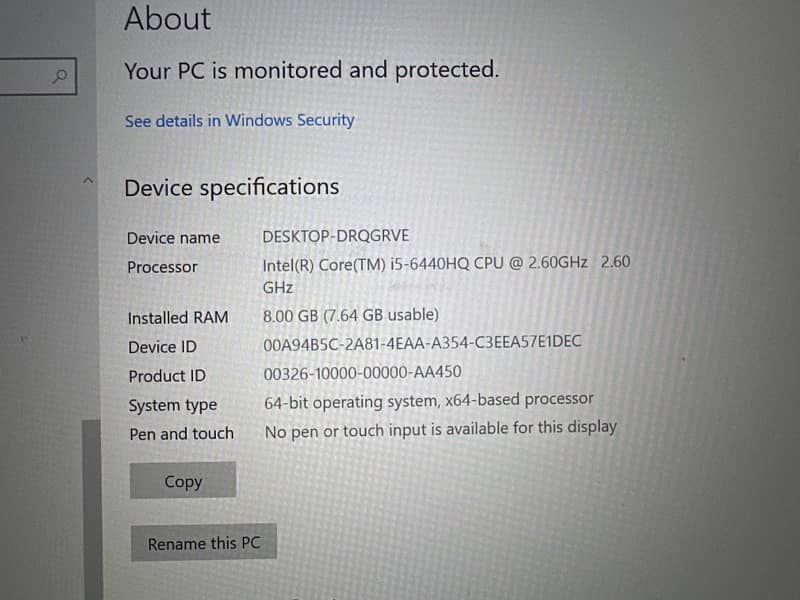Click the device name DESKTOP-DRQGRVE
Viewport: 800px width, 600px height.
(335, 237)
